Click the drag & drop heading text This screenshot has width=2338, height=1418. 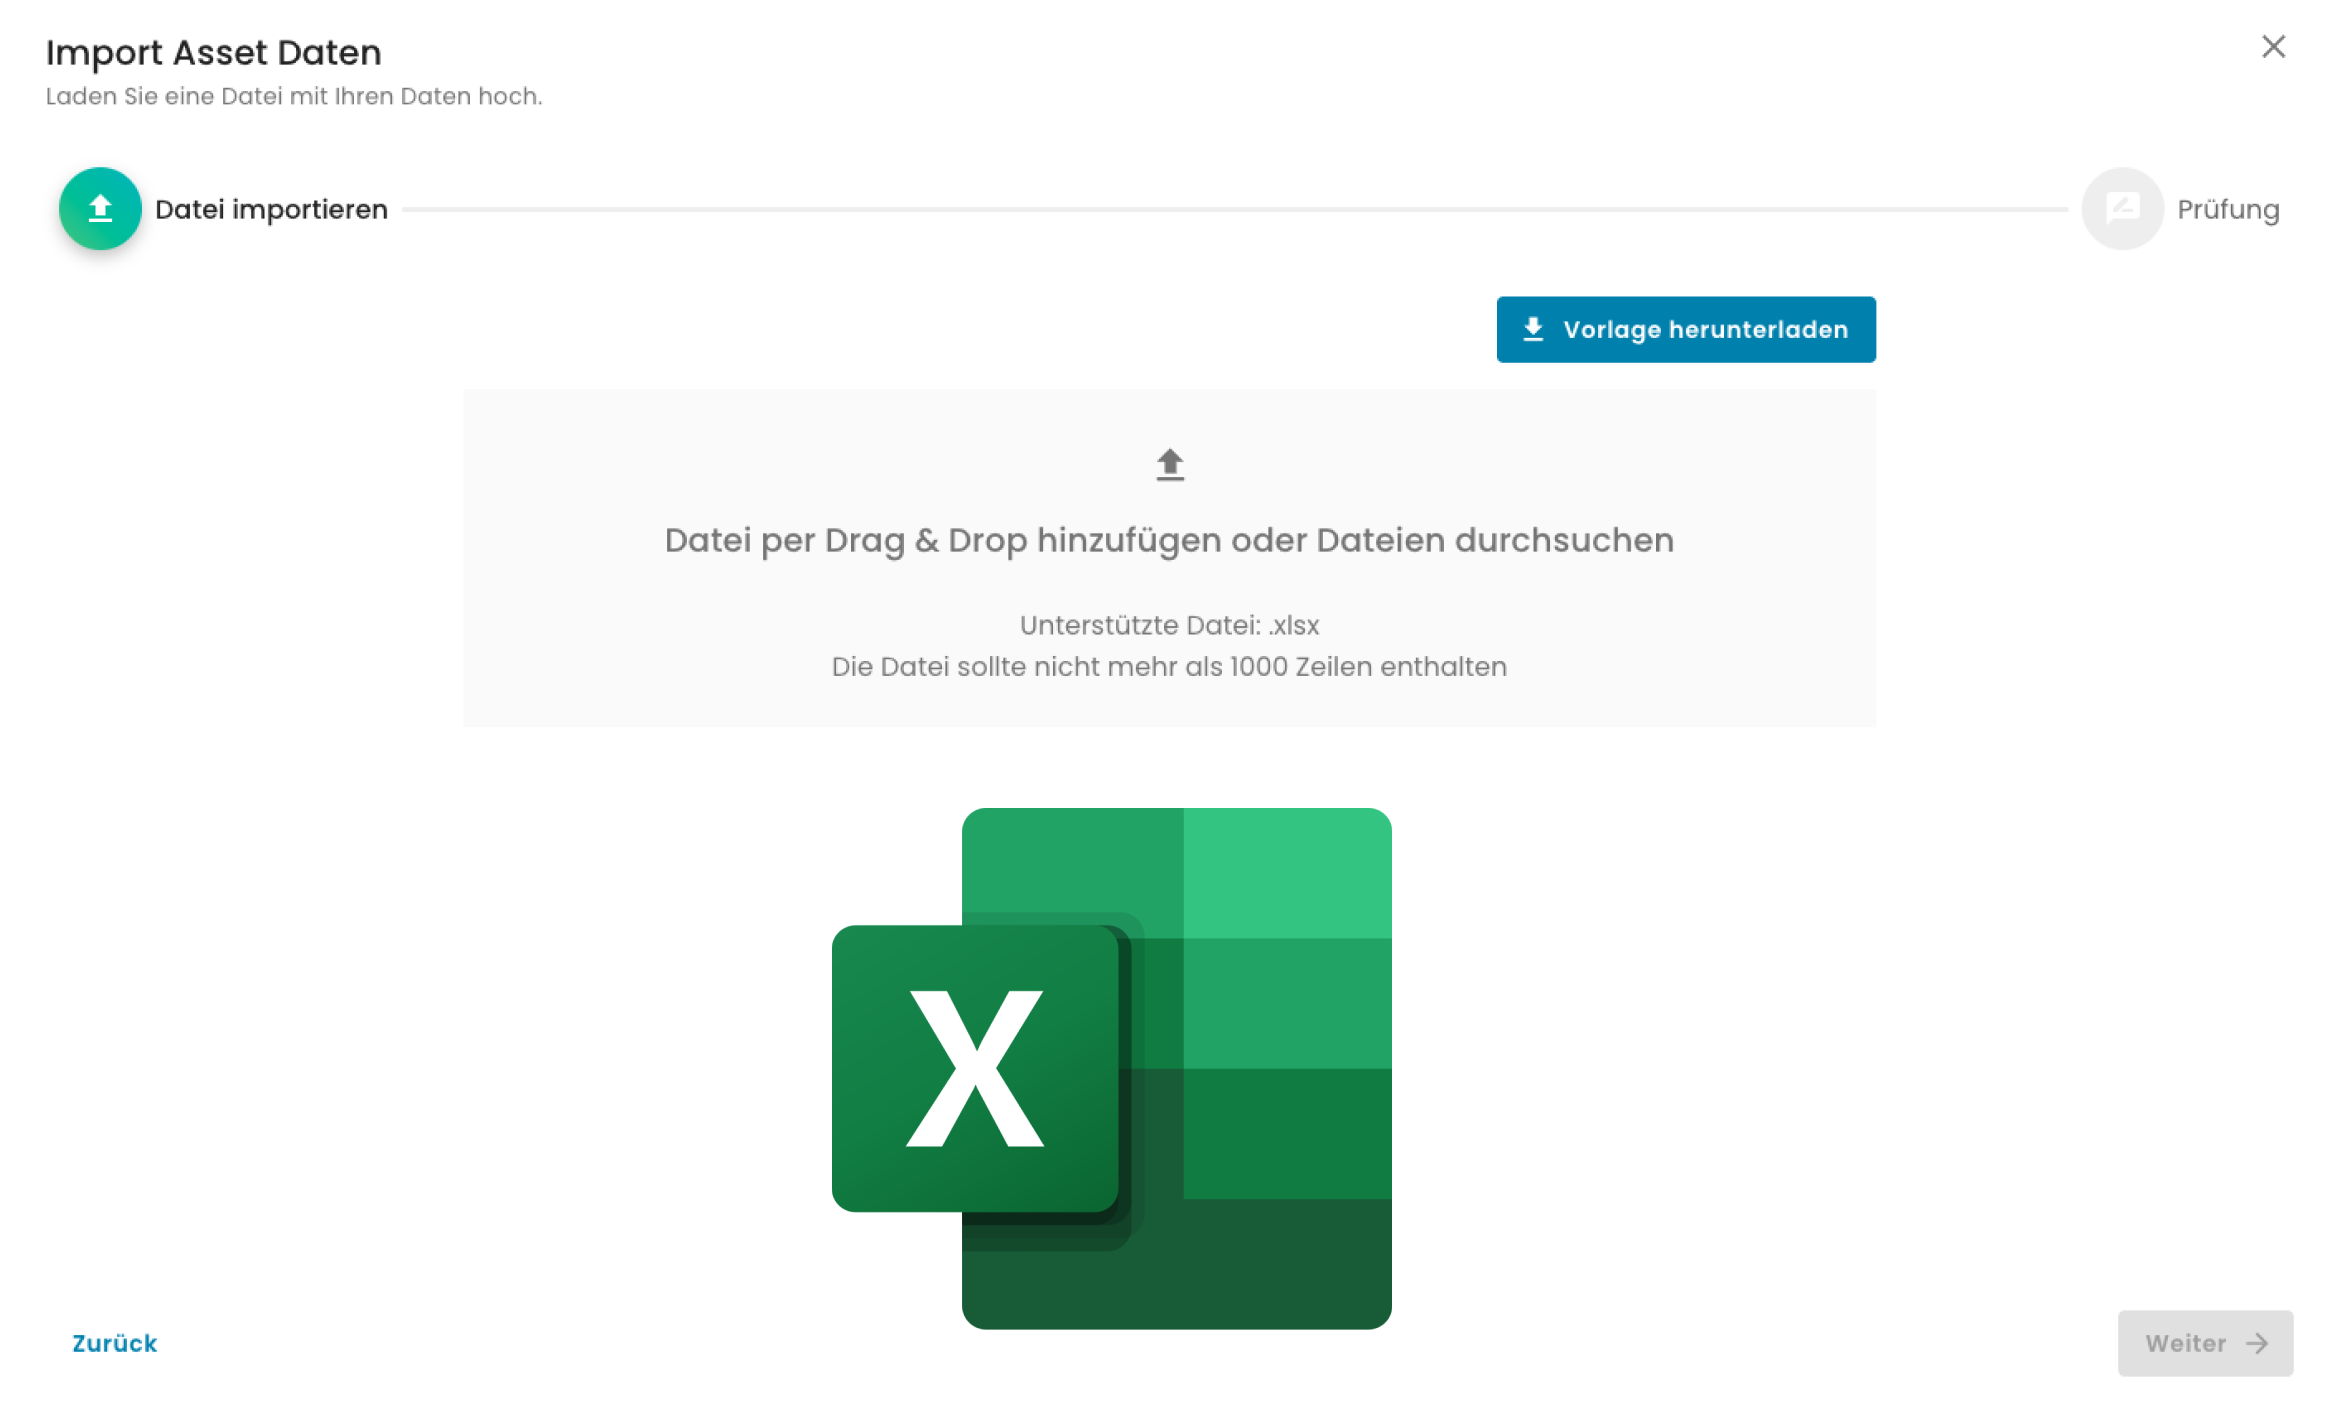click(1169, 540)
